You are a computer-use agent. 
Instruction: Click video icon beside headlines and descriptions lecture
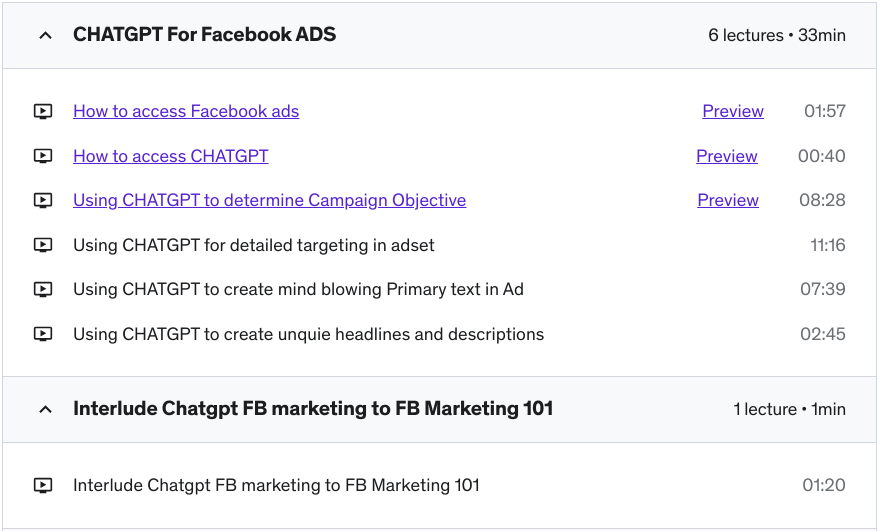click(x=43, y=334)
